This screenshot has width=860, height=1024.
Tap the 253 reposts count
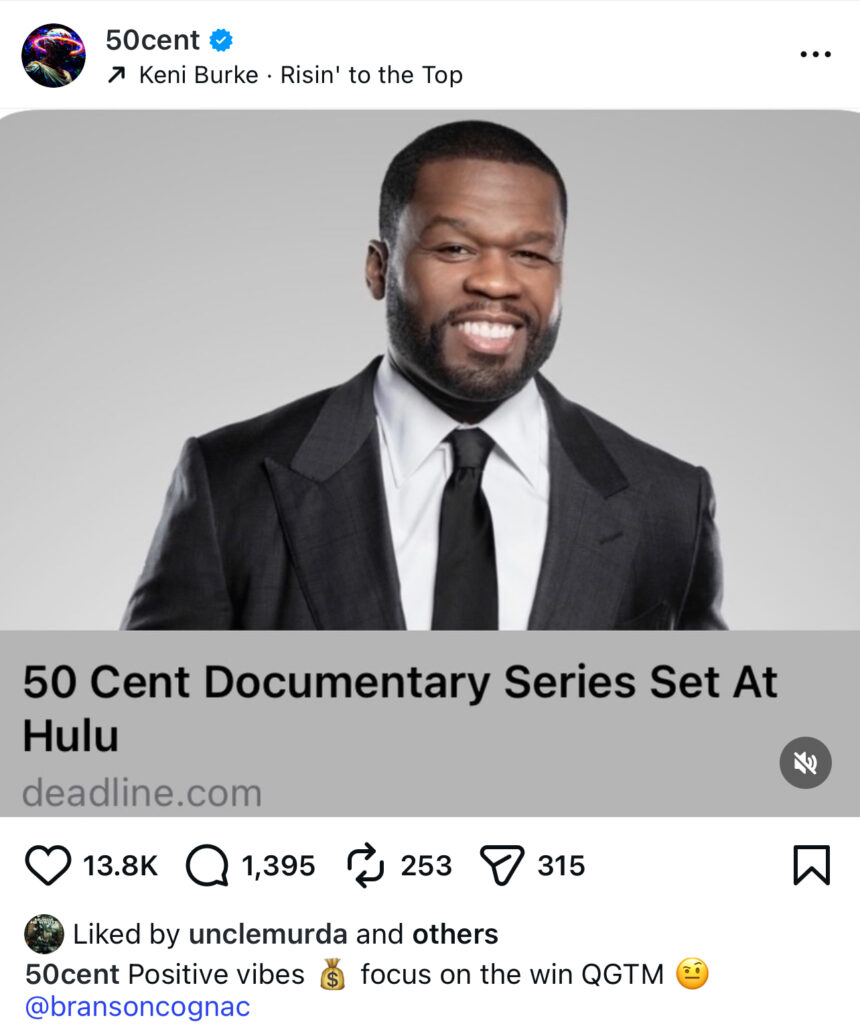click(x=426, y=866)
